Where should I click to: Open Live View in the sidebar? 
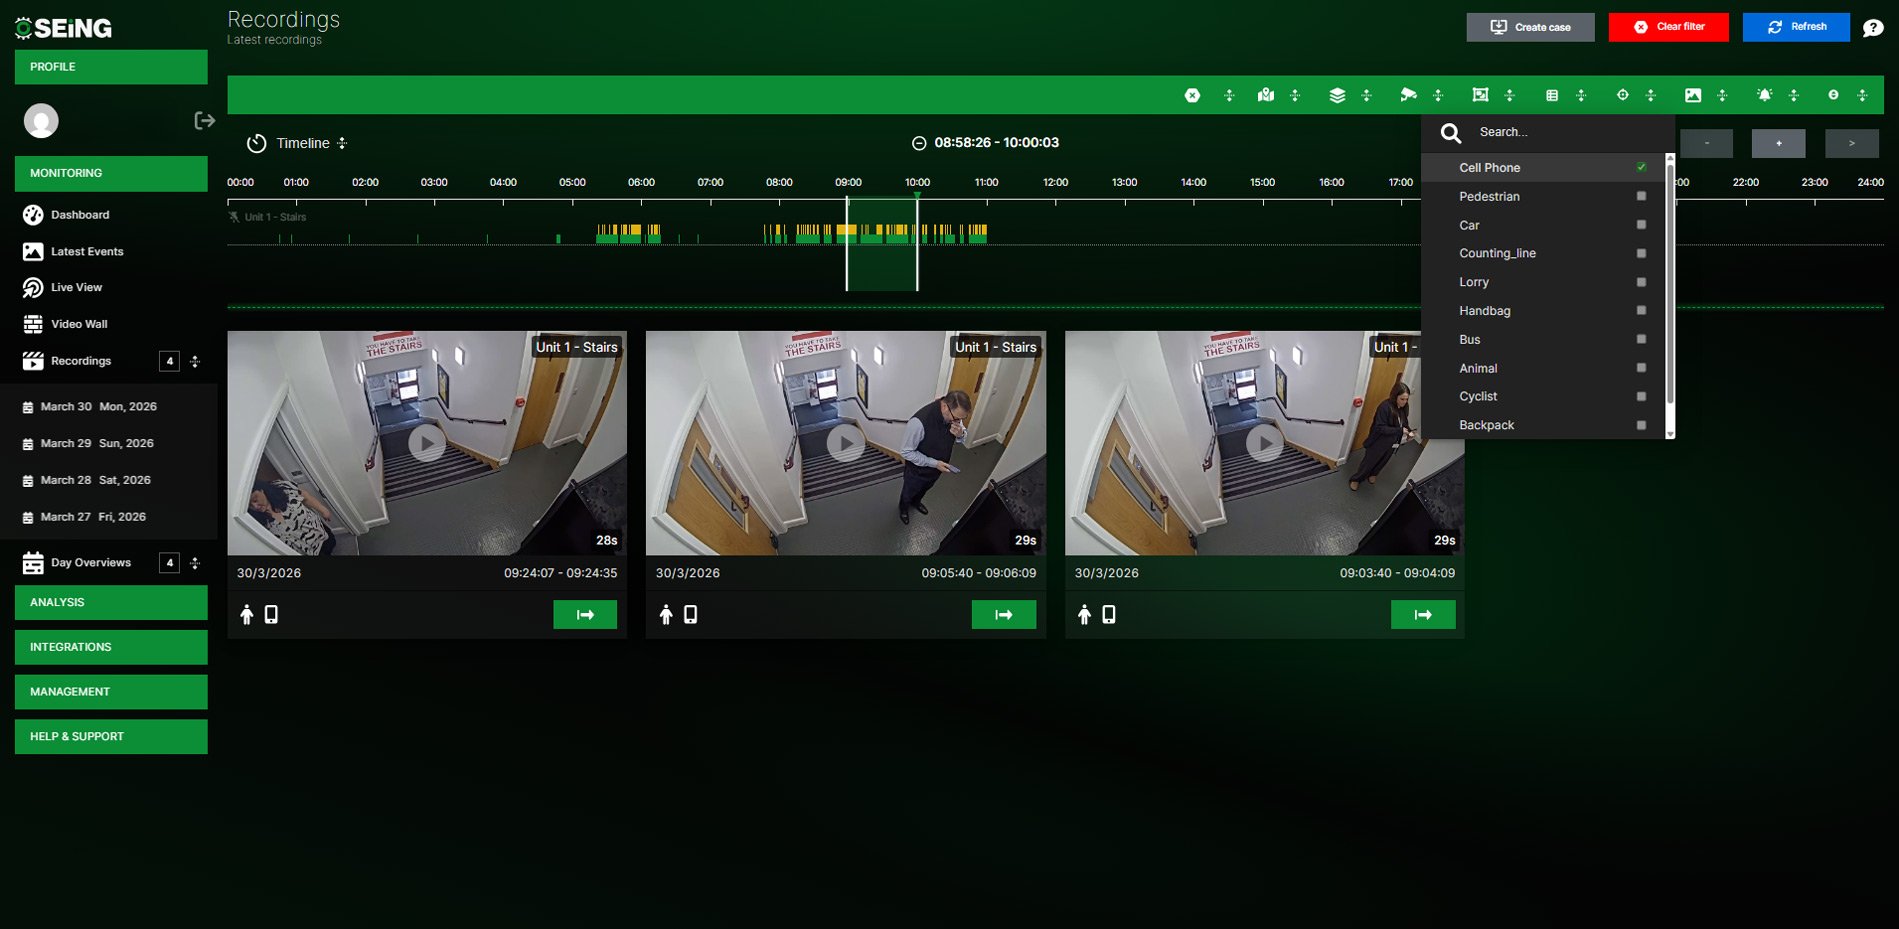76,287
